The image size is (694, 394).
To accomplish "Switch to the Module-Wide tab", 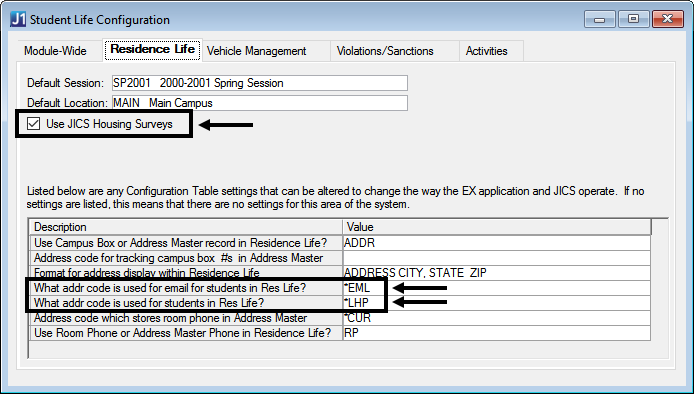I will tap(55, 51).
